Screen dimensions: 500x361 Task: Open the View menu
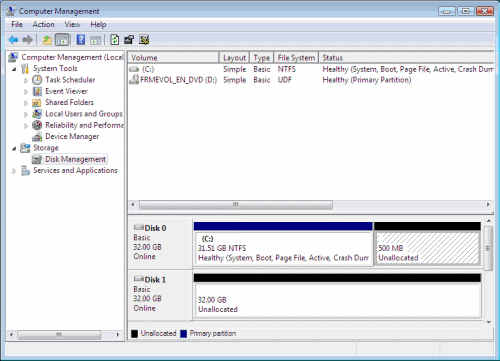point(72,24)
